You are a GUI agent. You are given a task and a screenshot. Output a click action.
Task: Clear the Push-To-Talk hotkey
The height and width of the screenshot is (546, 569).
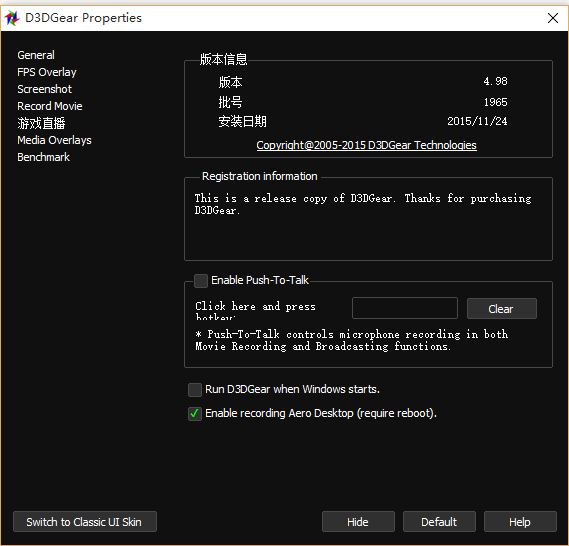(x=502, y=309)
